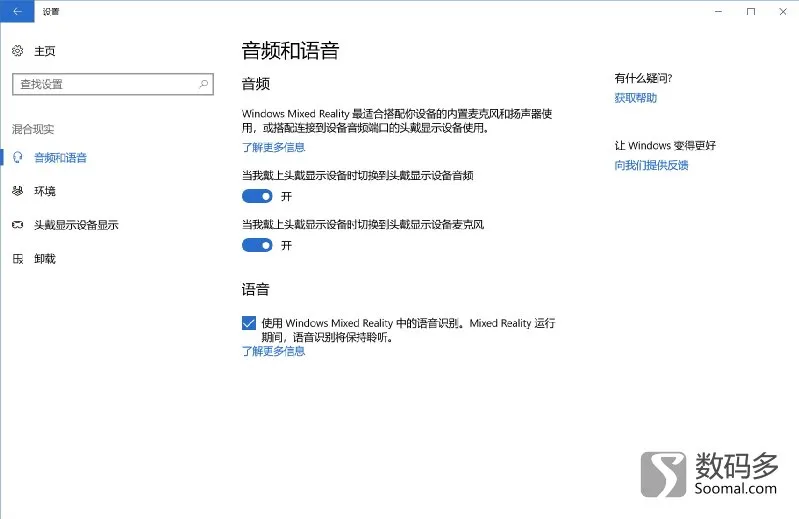The image size is (799, 519).
Task: Click the 语音 section heading
Action: (x=256, y=289)
